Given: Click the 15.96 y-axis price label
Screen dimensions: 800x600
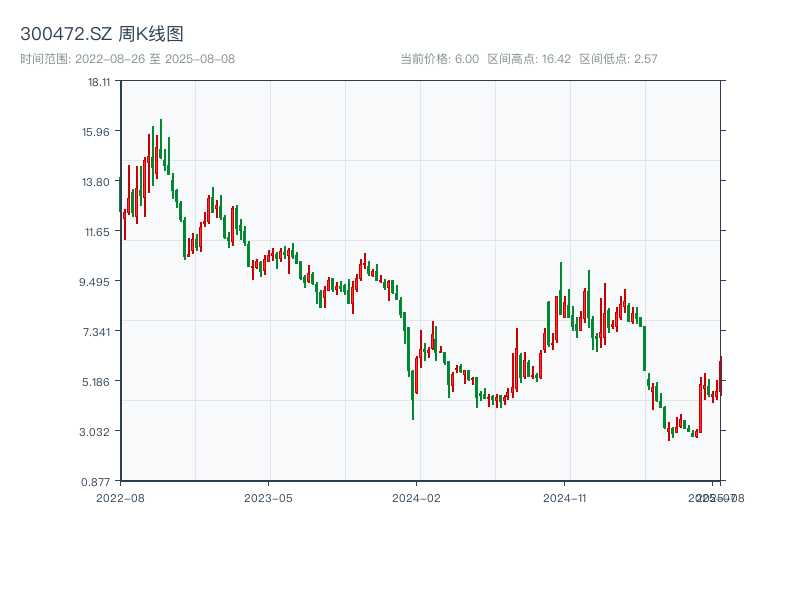Looking at the screenshot, I should (x=99, y=132).
